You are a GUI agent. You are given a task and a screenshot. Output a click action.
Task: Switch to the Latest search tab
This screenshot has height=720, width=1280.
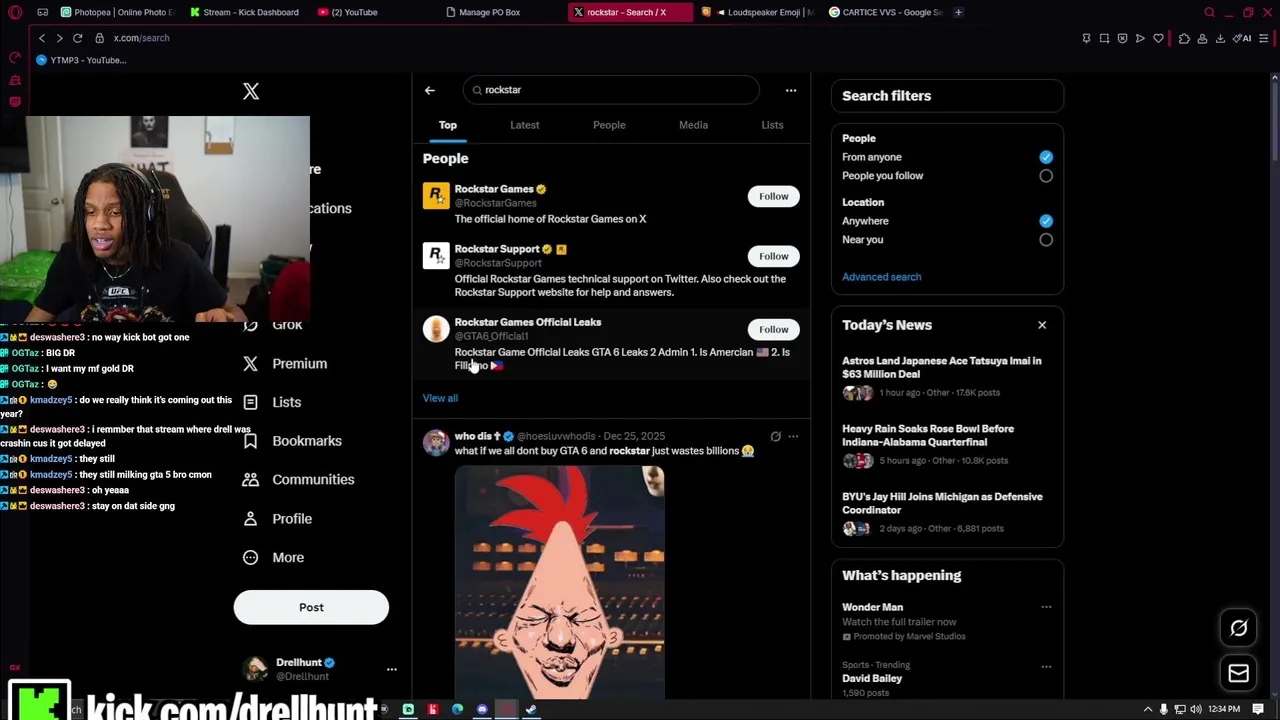pyautogui.click(x=525, y=125)
